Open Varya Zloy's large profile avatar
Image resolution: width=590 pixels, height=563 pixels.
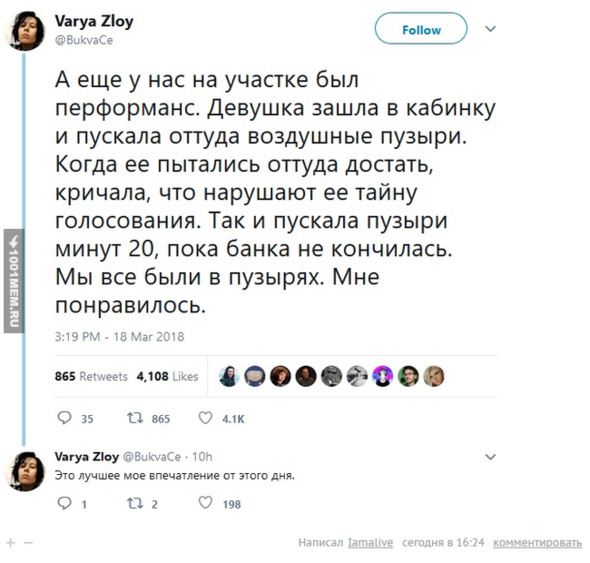click(x=24, y=30)
